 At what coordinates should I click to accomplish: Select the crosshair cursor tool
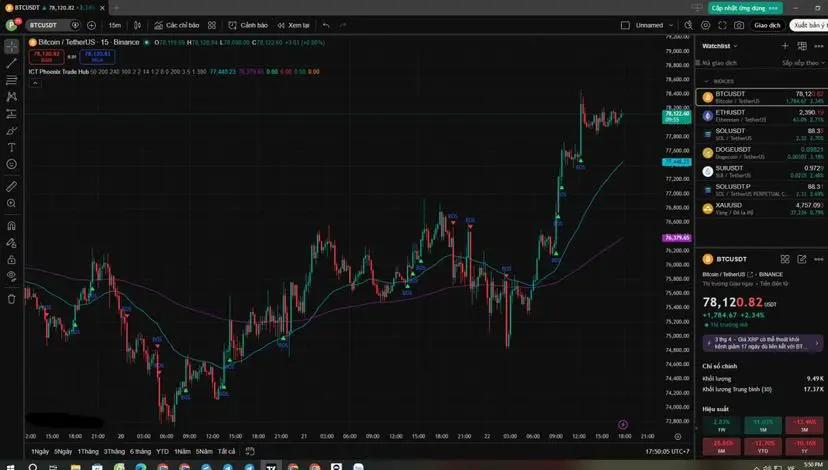pyautogui.click(x=12, y=46)
